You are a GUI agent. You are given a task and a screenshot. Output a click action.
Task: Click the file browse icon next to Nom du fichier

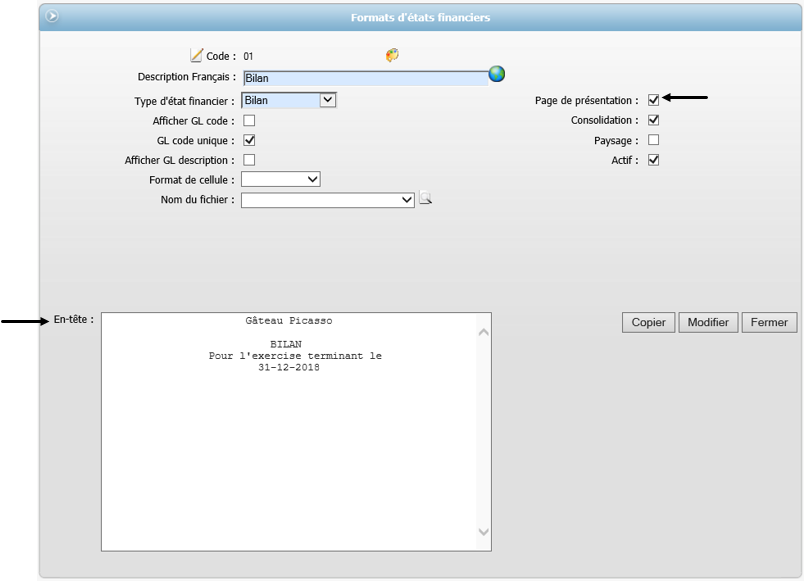[426, 199]
